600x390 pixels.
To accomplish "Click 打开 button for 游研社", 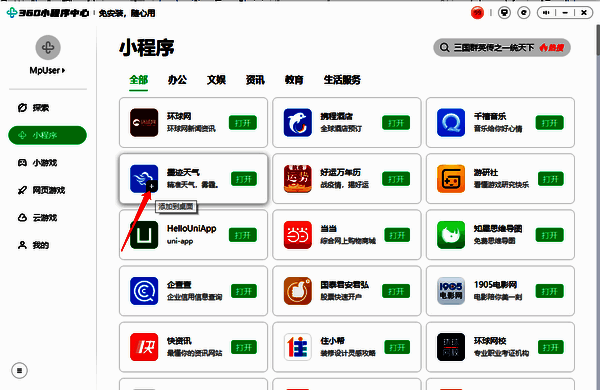I will click(551, 179).
